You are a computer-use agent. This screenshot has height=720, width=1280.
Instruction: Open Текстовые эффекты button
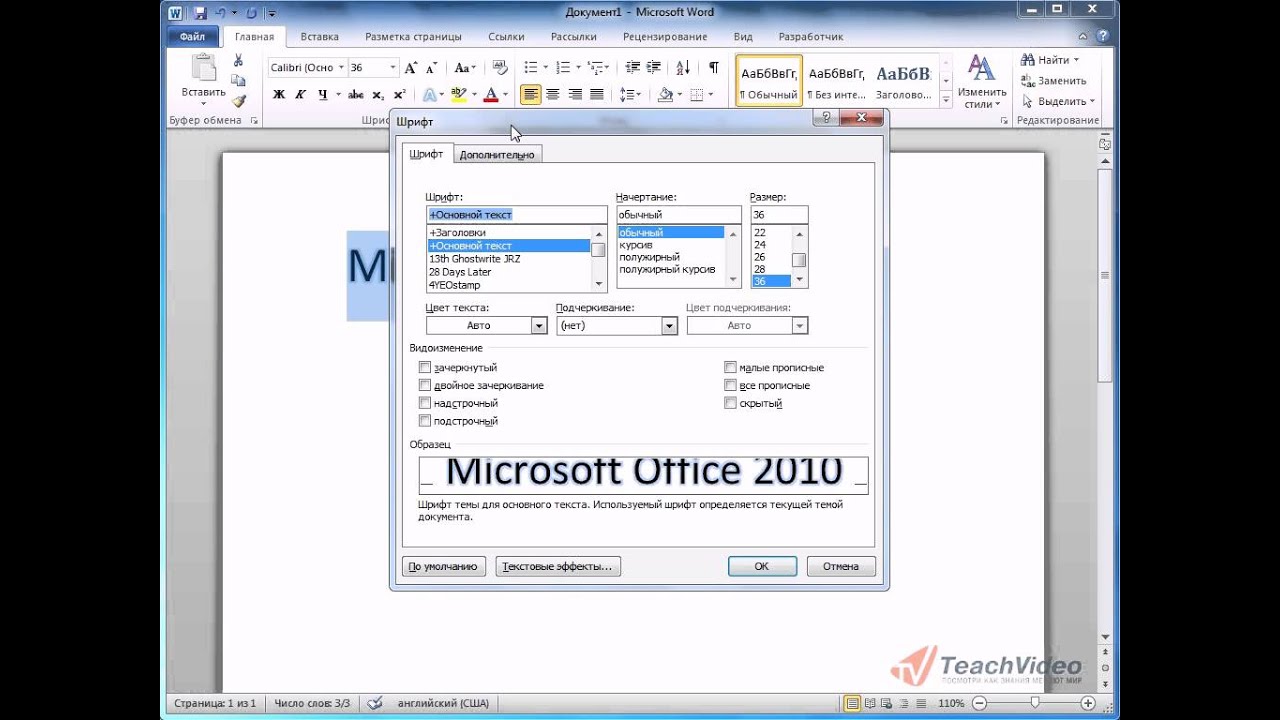tap(557, 566)
